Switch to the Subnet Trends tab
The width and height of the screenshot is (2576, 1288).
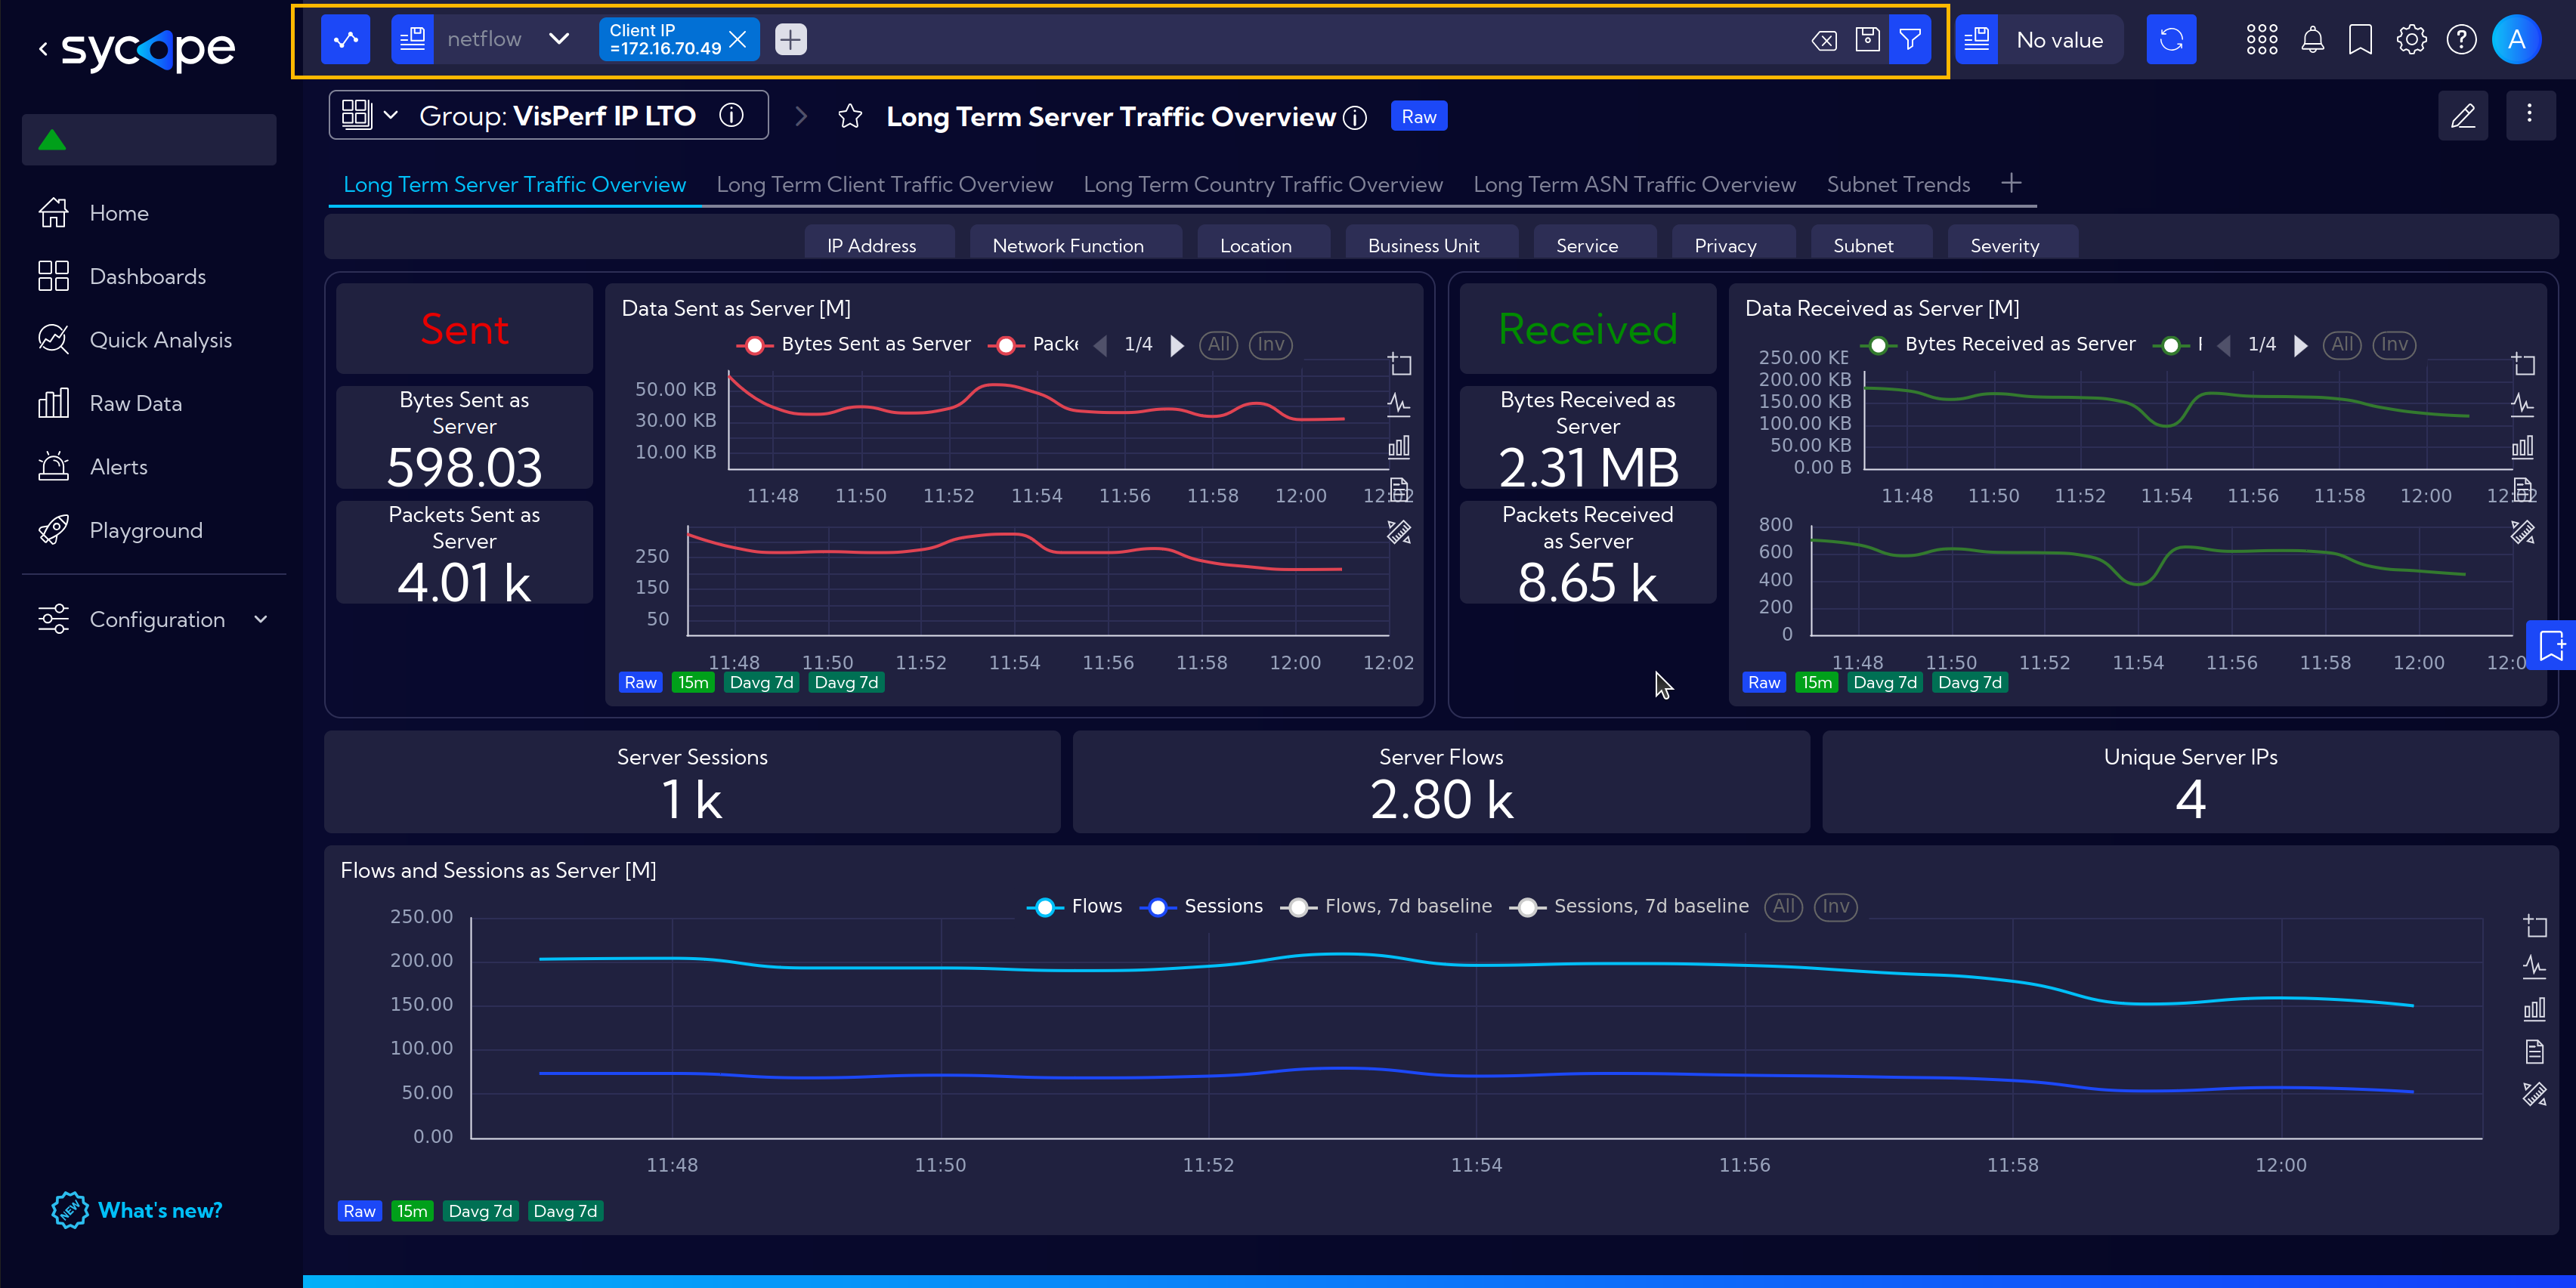pyautogui.click(x=1898, y=184)
